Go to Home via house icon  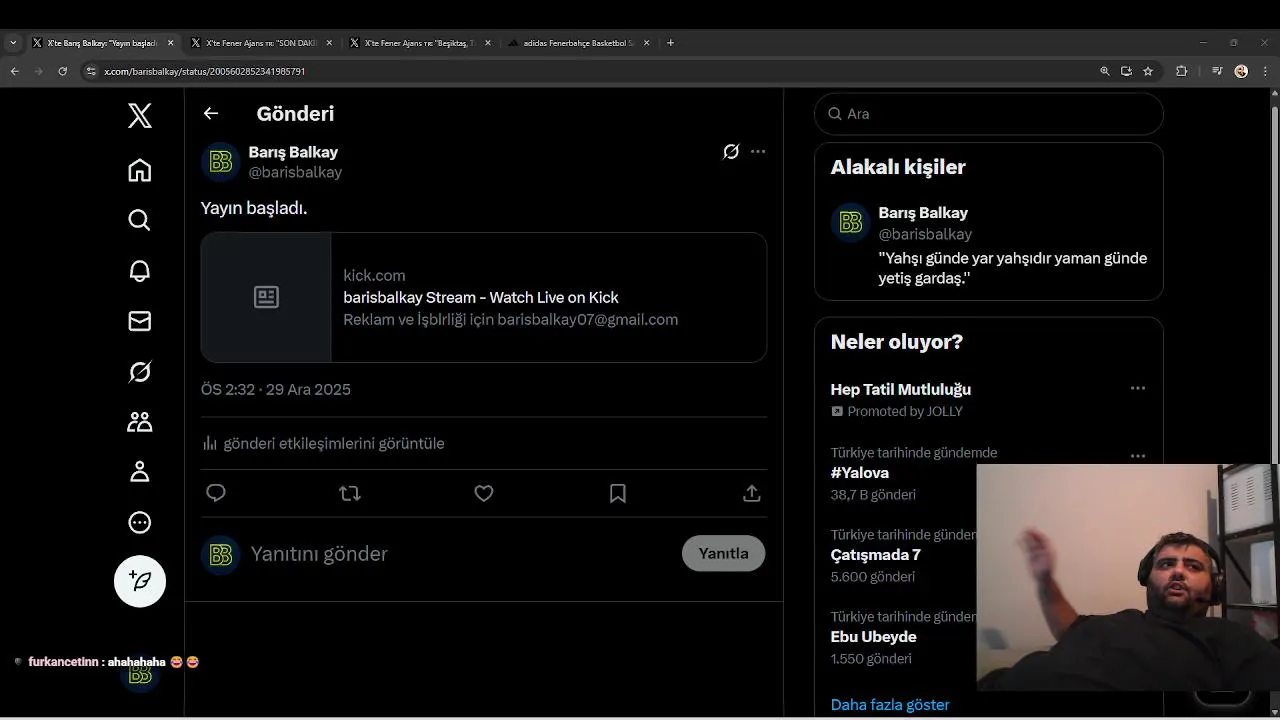click(x=140, y=170)
